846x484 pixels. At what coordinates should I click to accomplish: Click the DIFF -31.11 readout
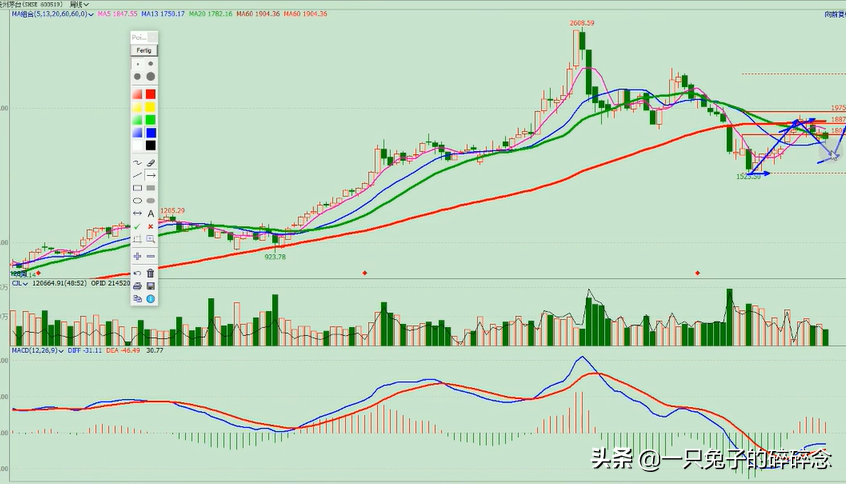pyautogui.click(x=85, y=351)
